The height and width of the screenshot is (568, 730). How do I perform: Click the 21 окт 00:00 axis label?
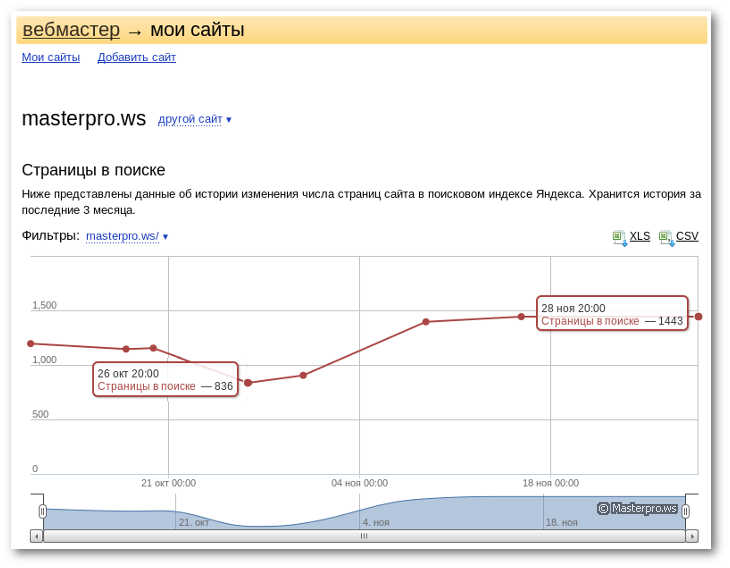tap(169, 483)
